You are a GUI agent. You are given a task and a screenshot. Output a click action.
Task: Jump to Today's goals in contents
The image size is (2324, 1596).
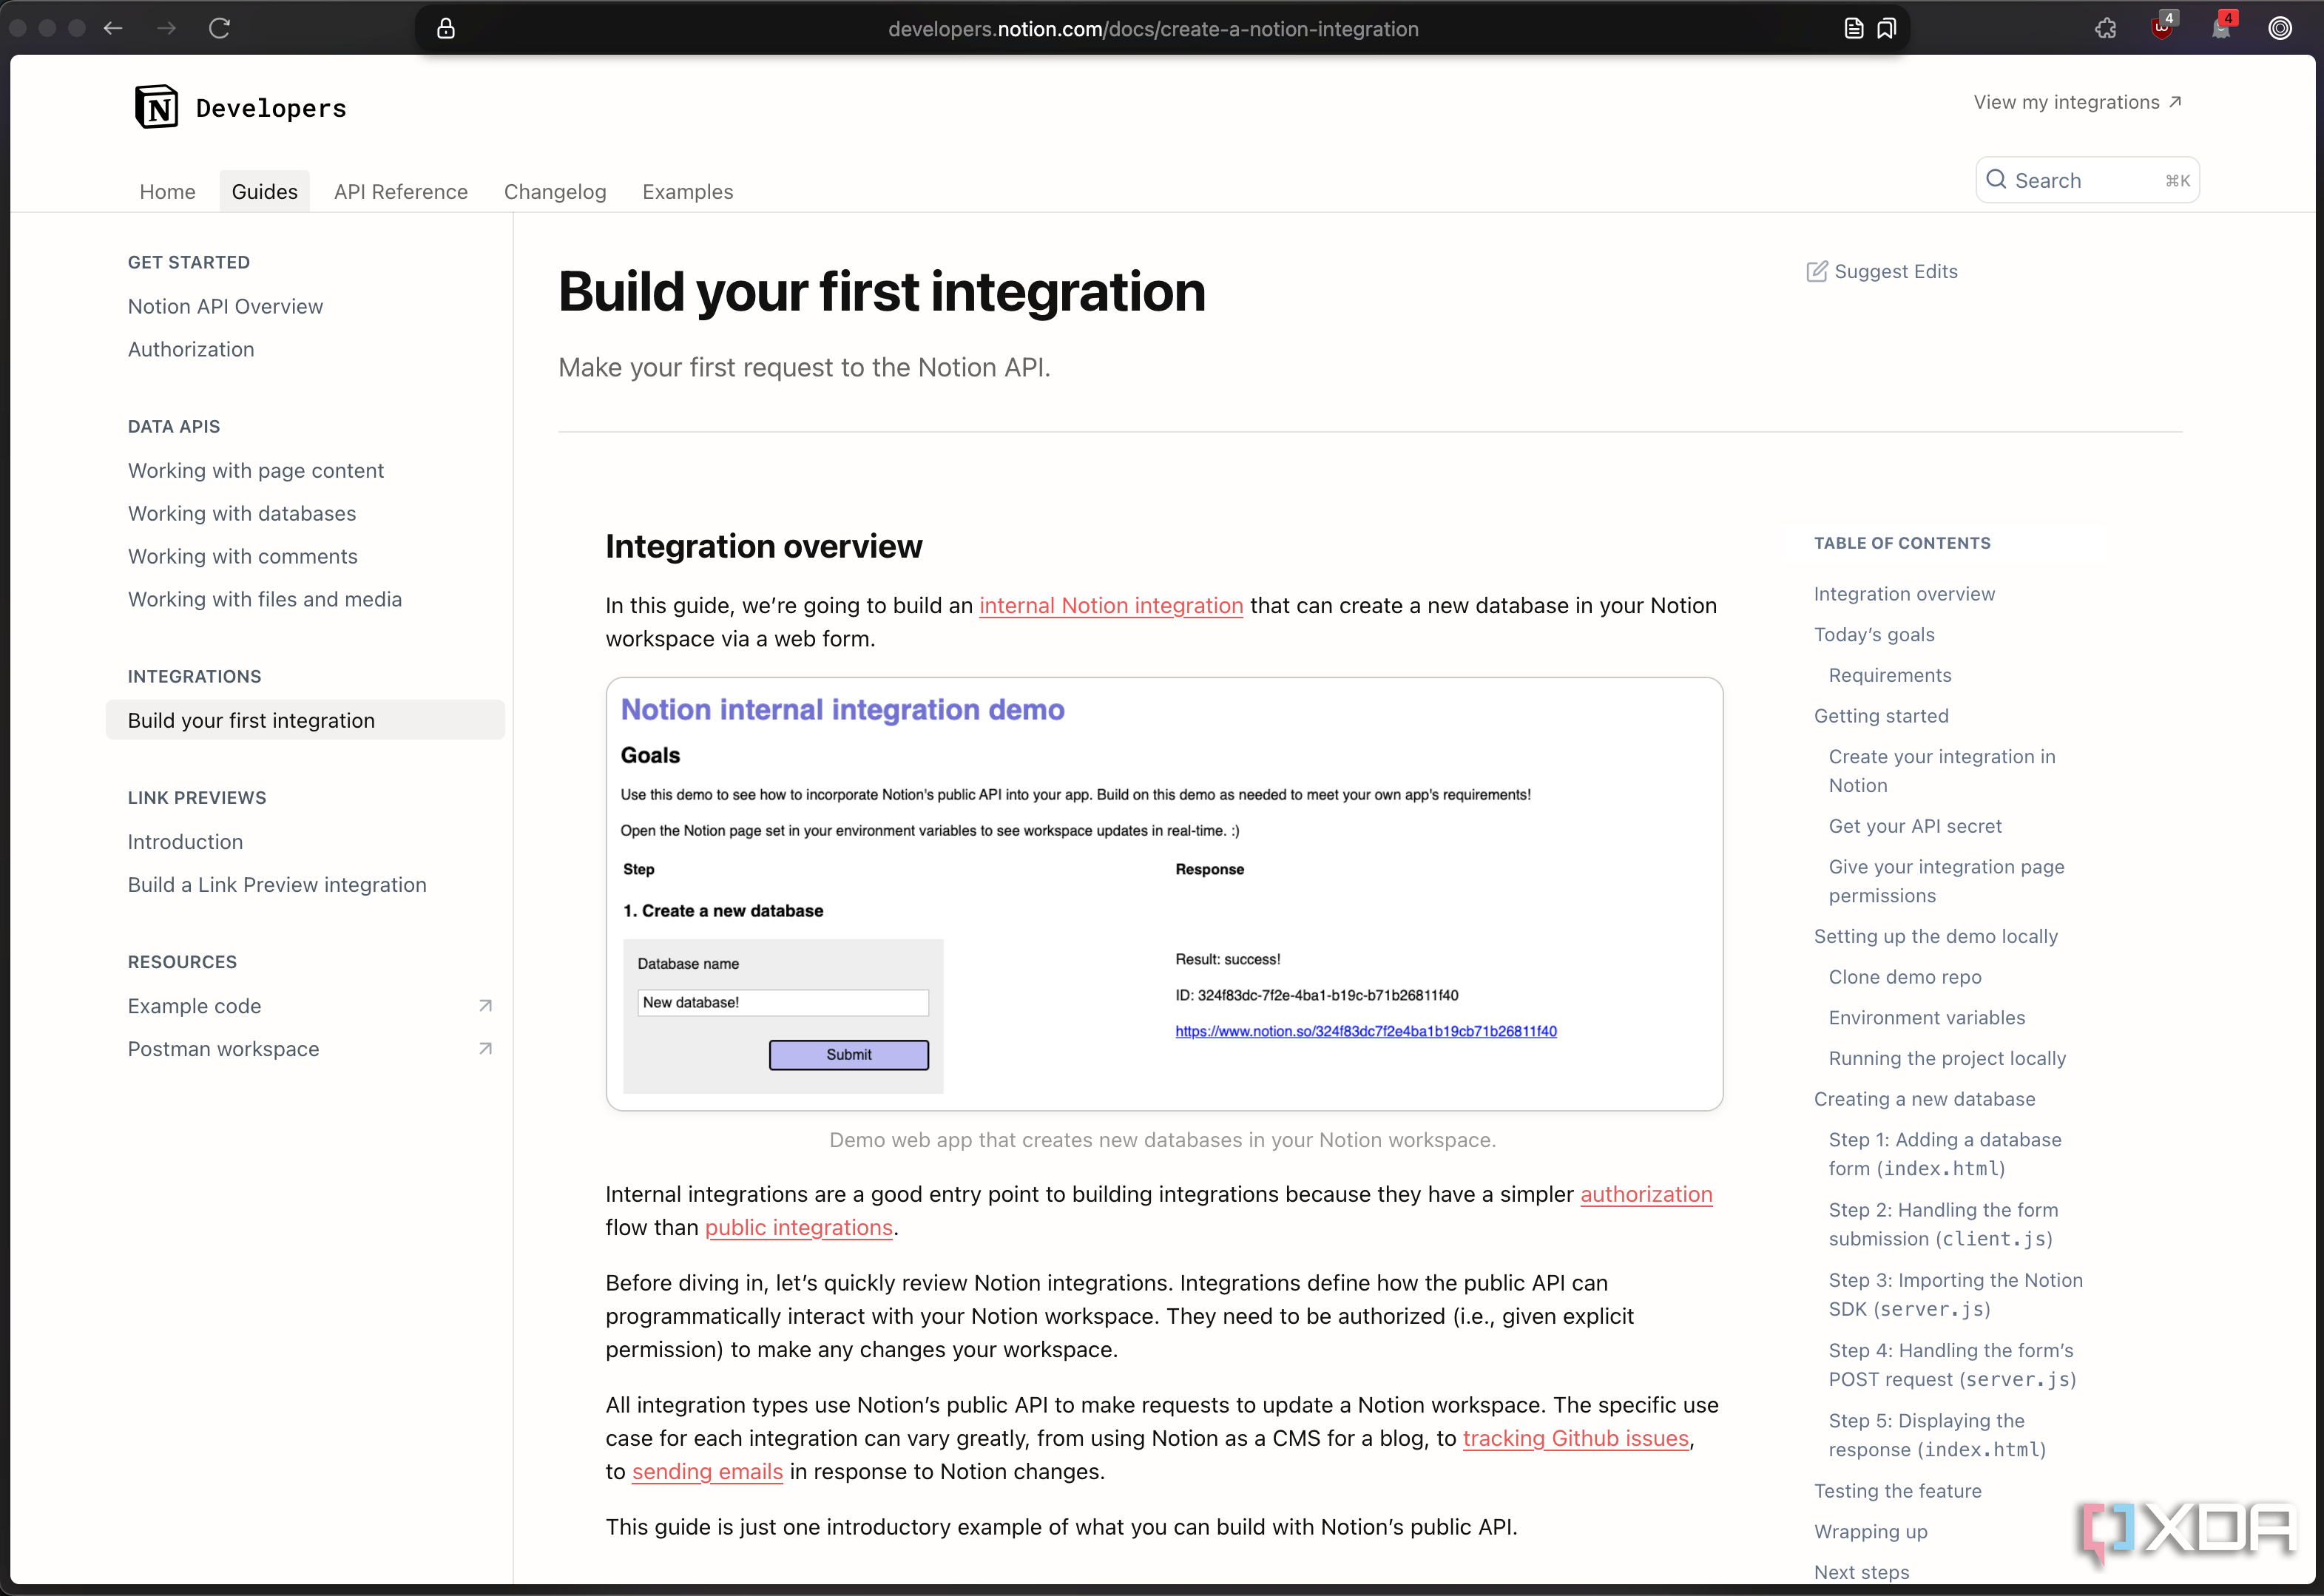(1874, 635)
